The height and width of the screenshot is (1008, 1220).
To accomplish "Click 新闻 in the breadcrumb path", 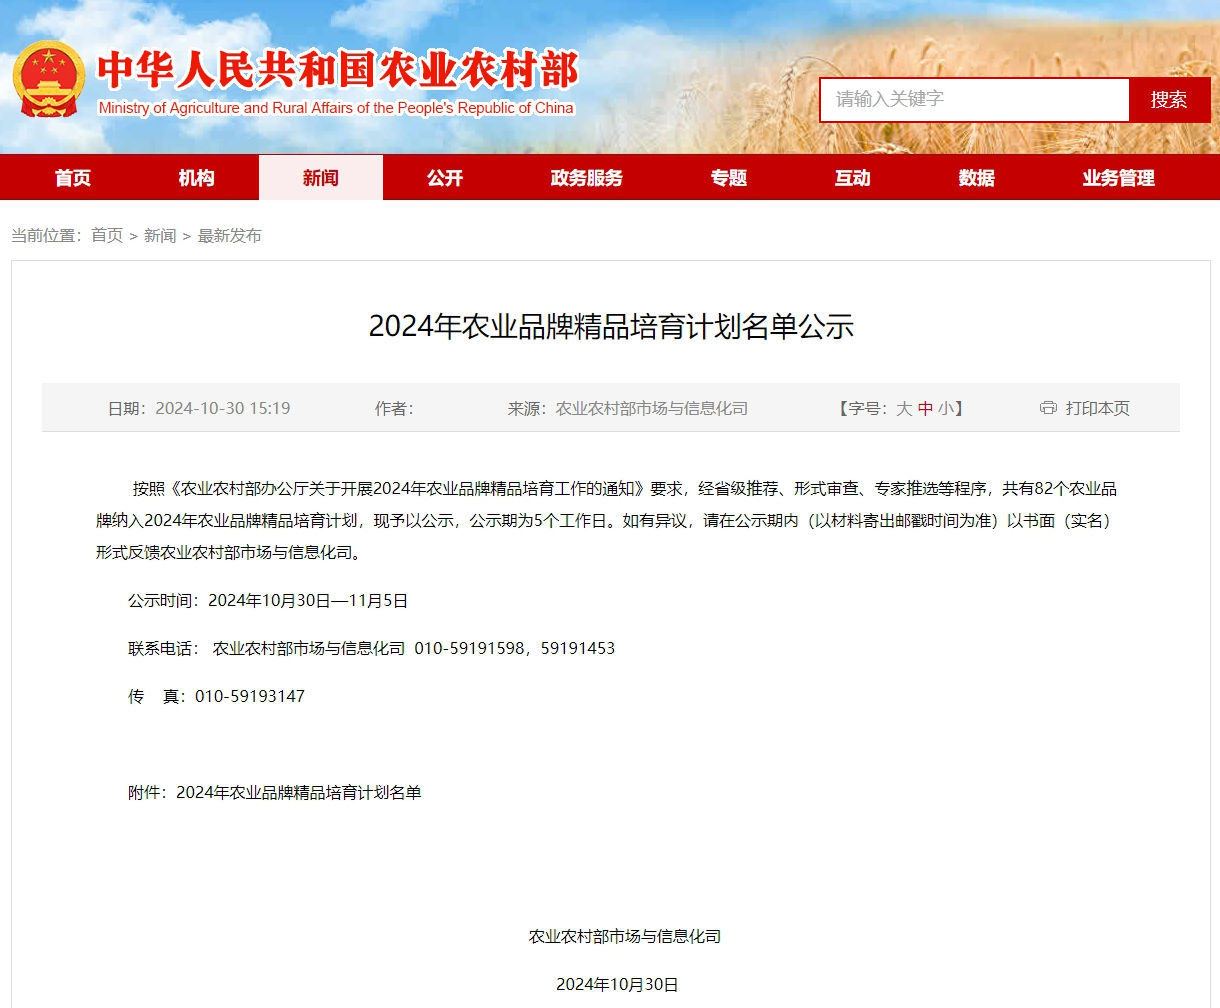I will click(160, 236).
